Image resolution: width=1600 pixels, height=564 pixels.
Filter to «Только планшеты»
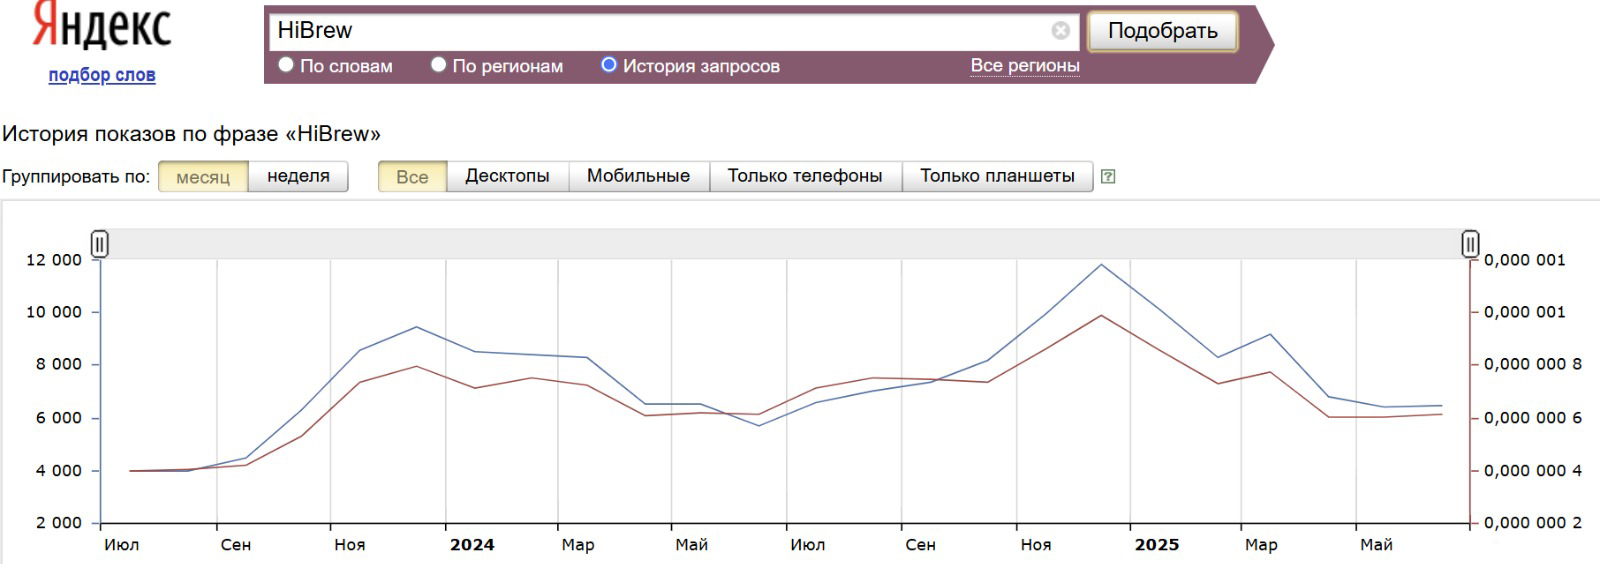(997, 176)
